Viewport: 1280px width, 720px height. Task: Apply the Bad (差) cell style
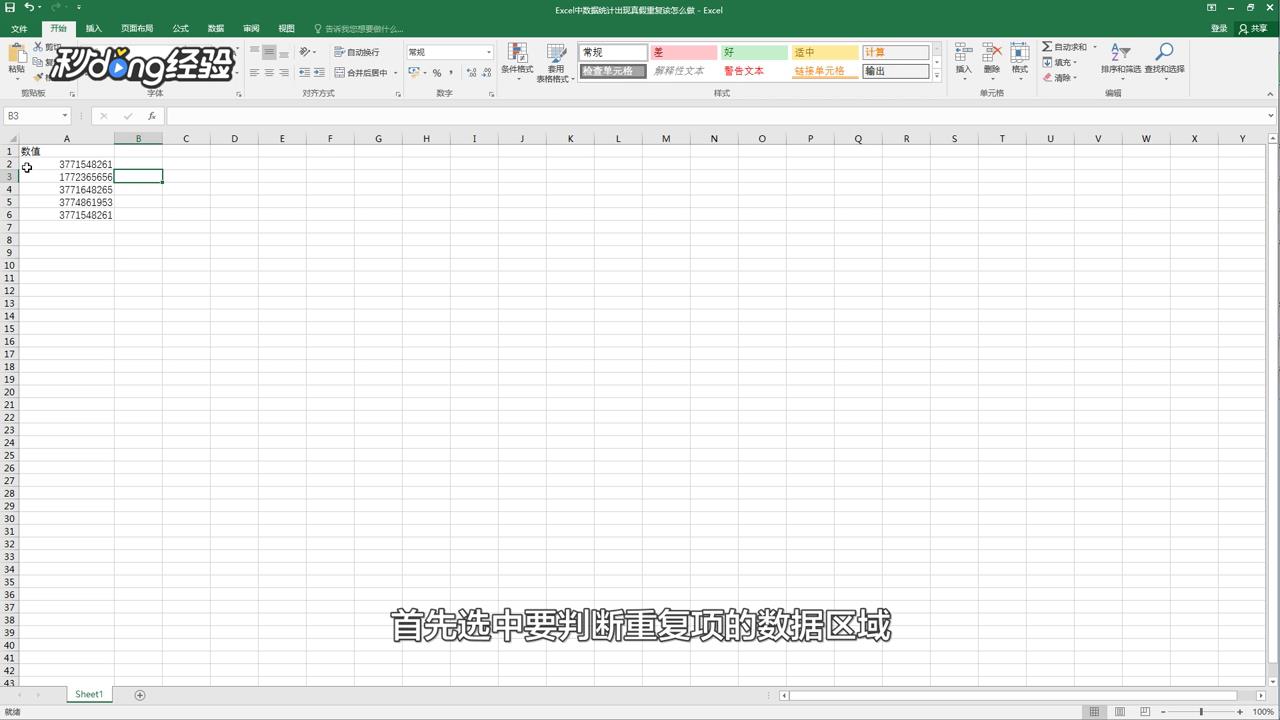684,52
